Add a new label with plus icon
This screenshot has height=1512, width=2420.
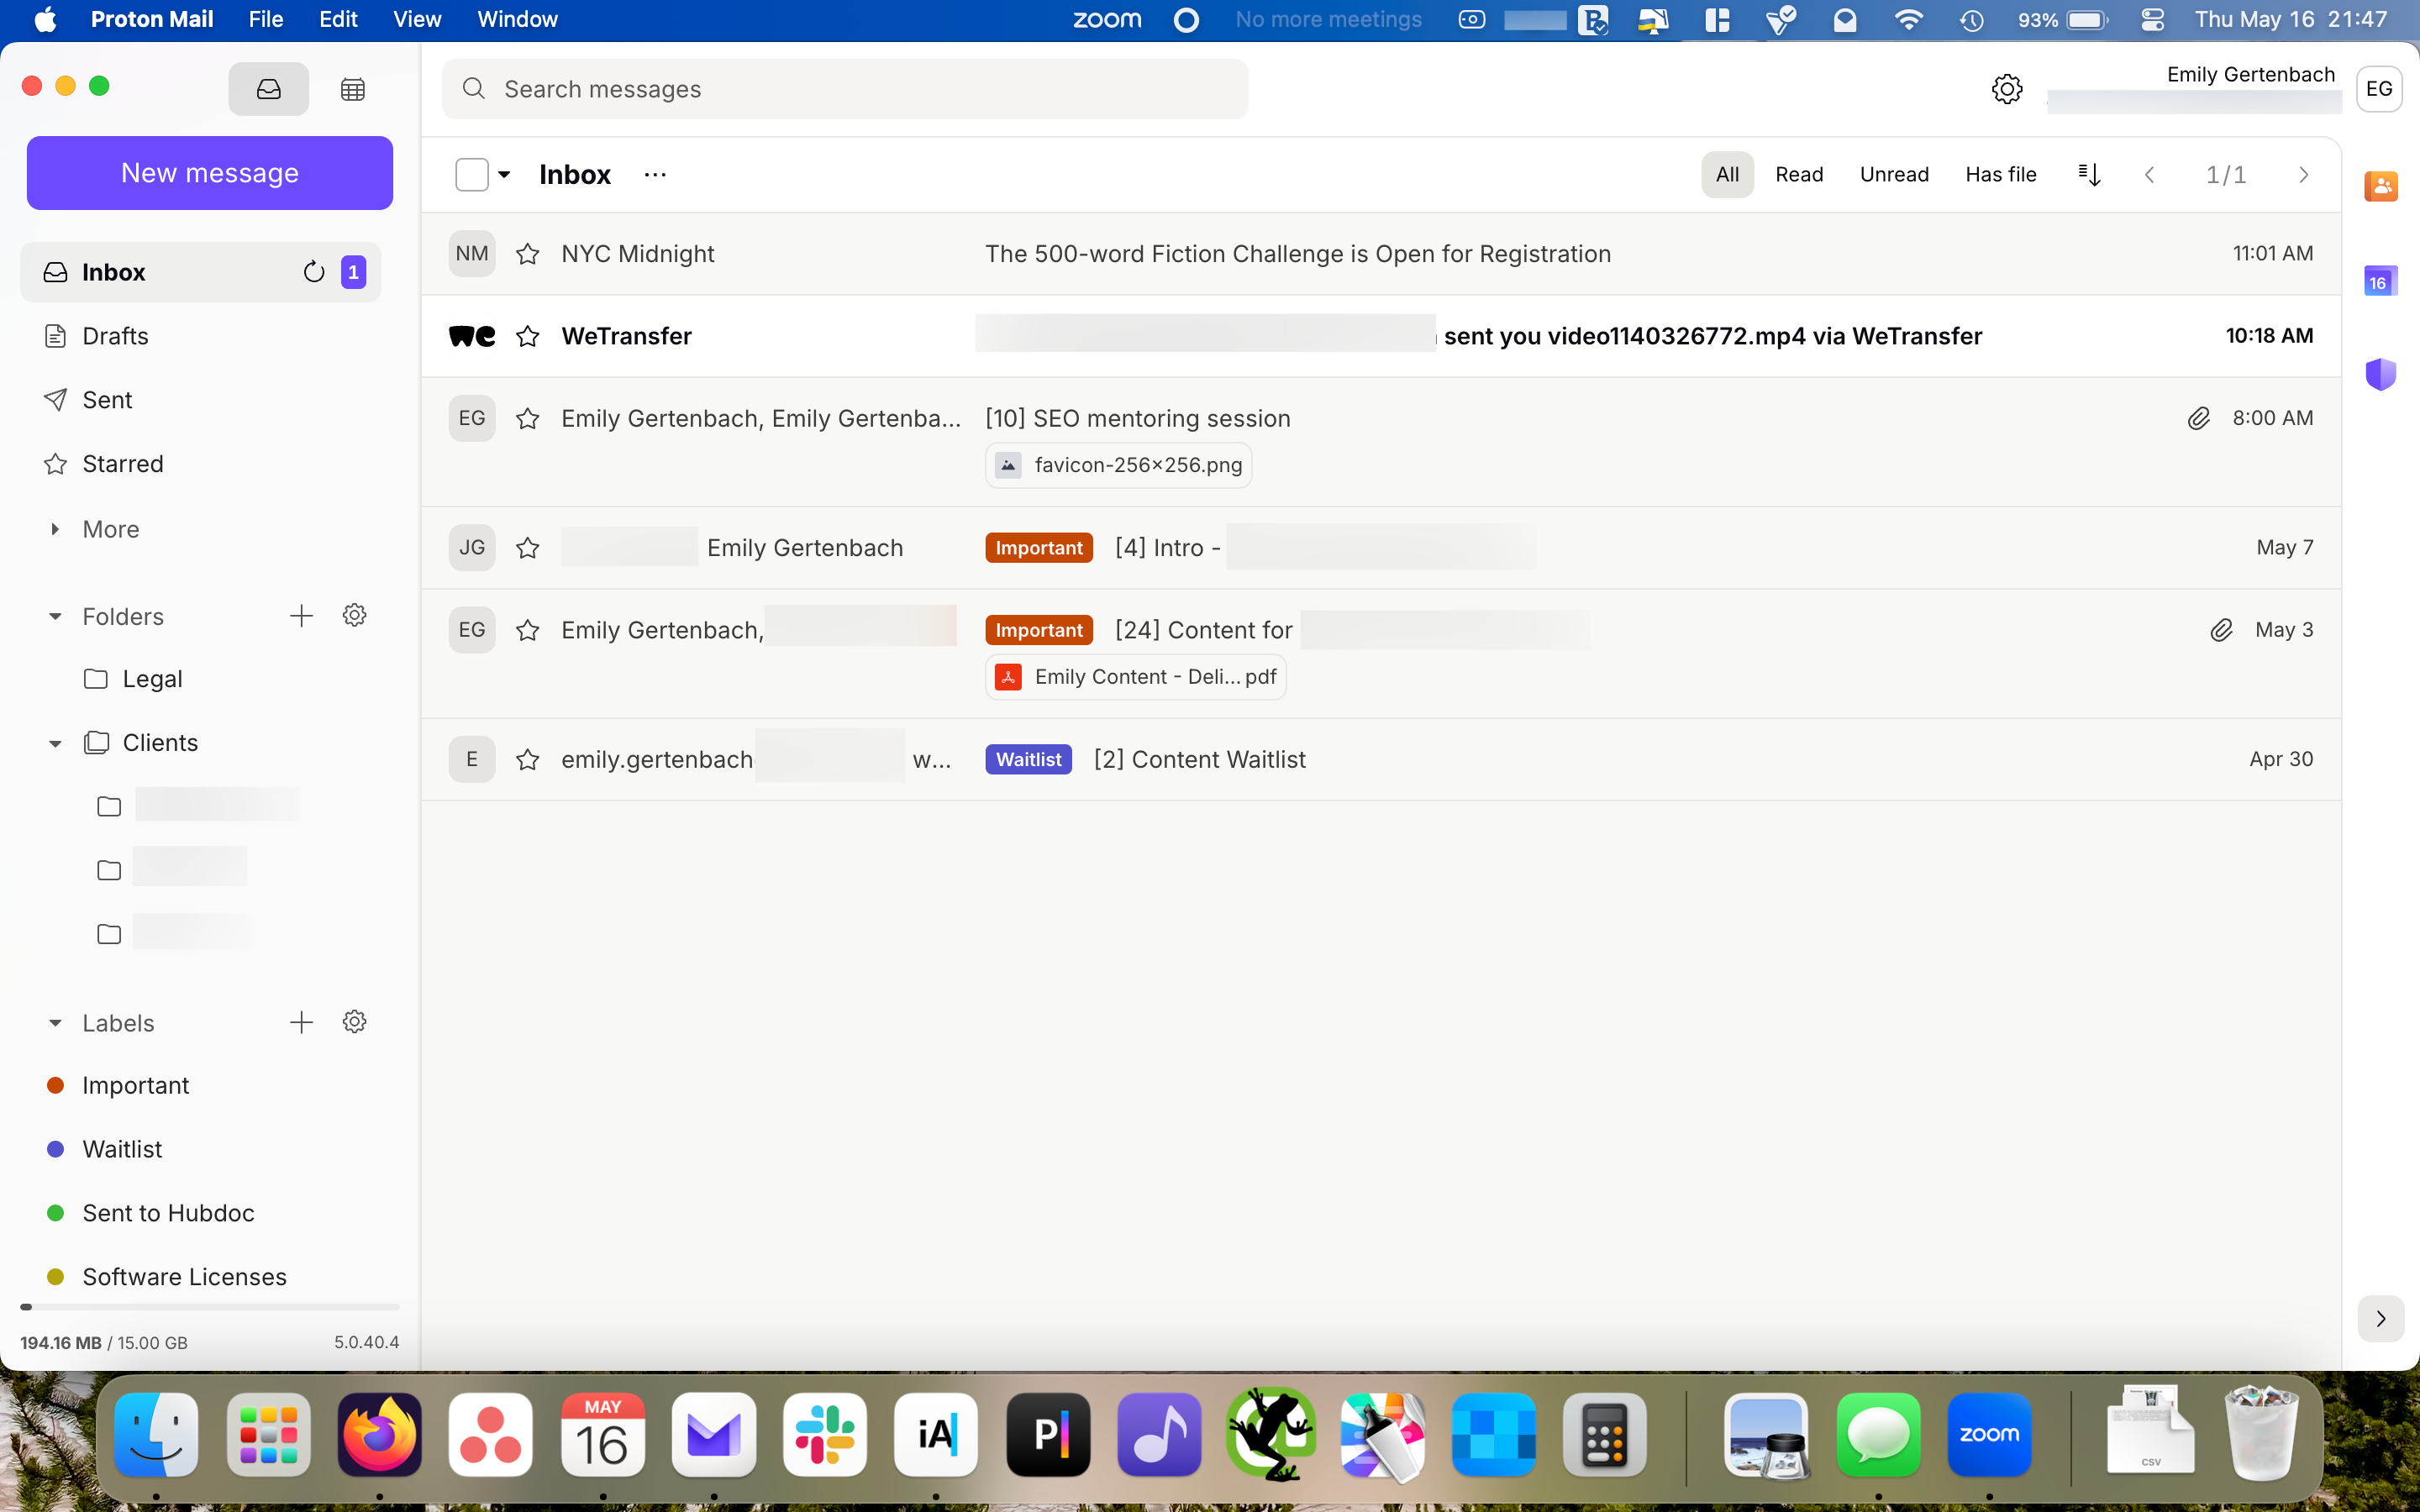point(301,1022)
